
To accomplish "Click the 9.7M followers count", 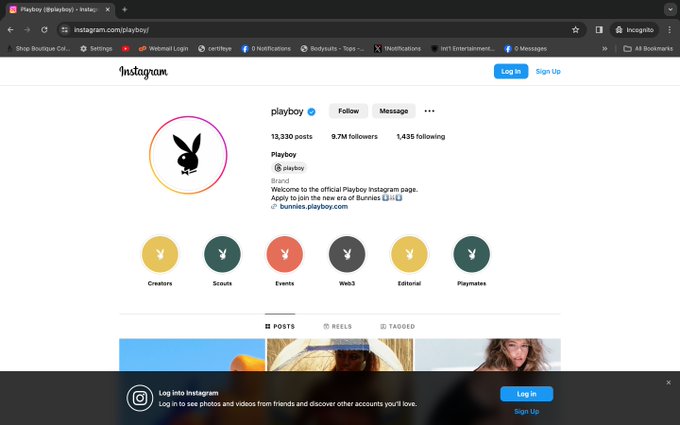I will coord(354,137).
